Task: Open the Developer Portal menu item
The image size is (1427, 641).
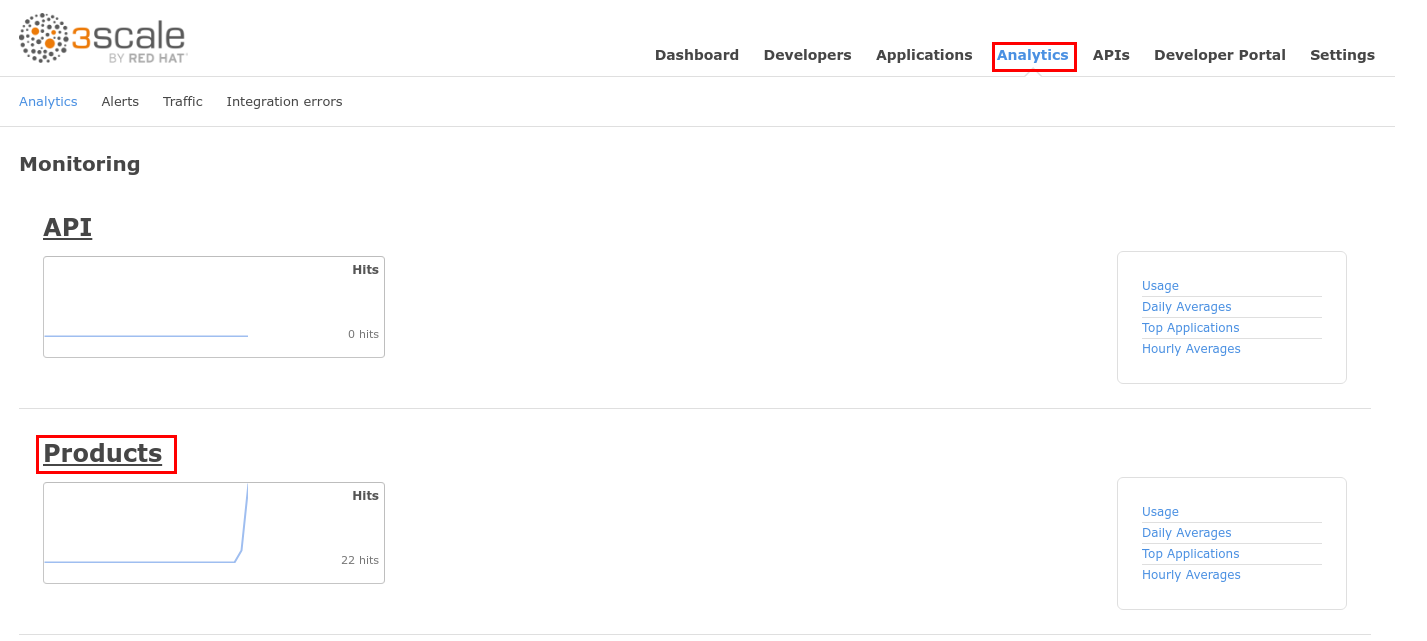Action: 1219,55
